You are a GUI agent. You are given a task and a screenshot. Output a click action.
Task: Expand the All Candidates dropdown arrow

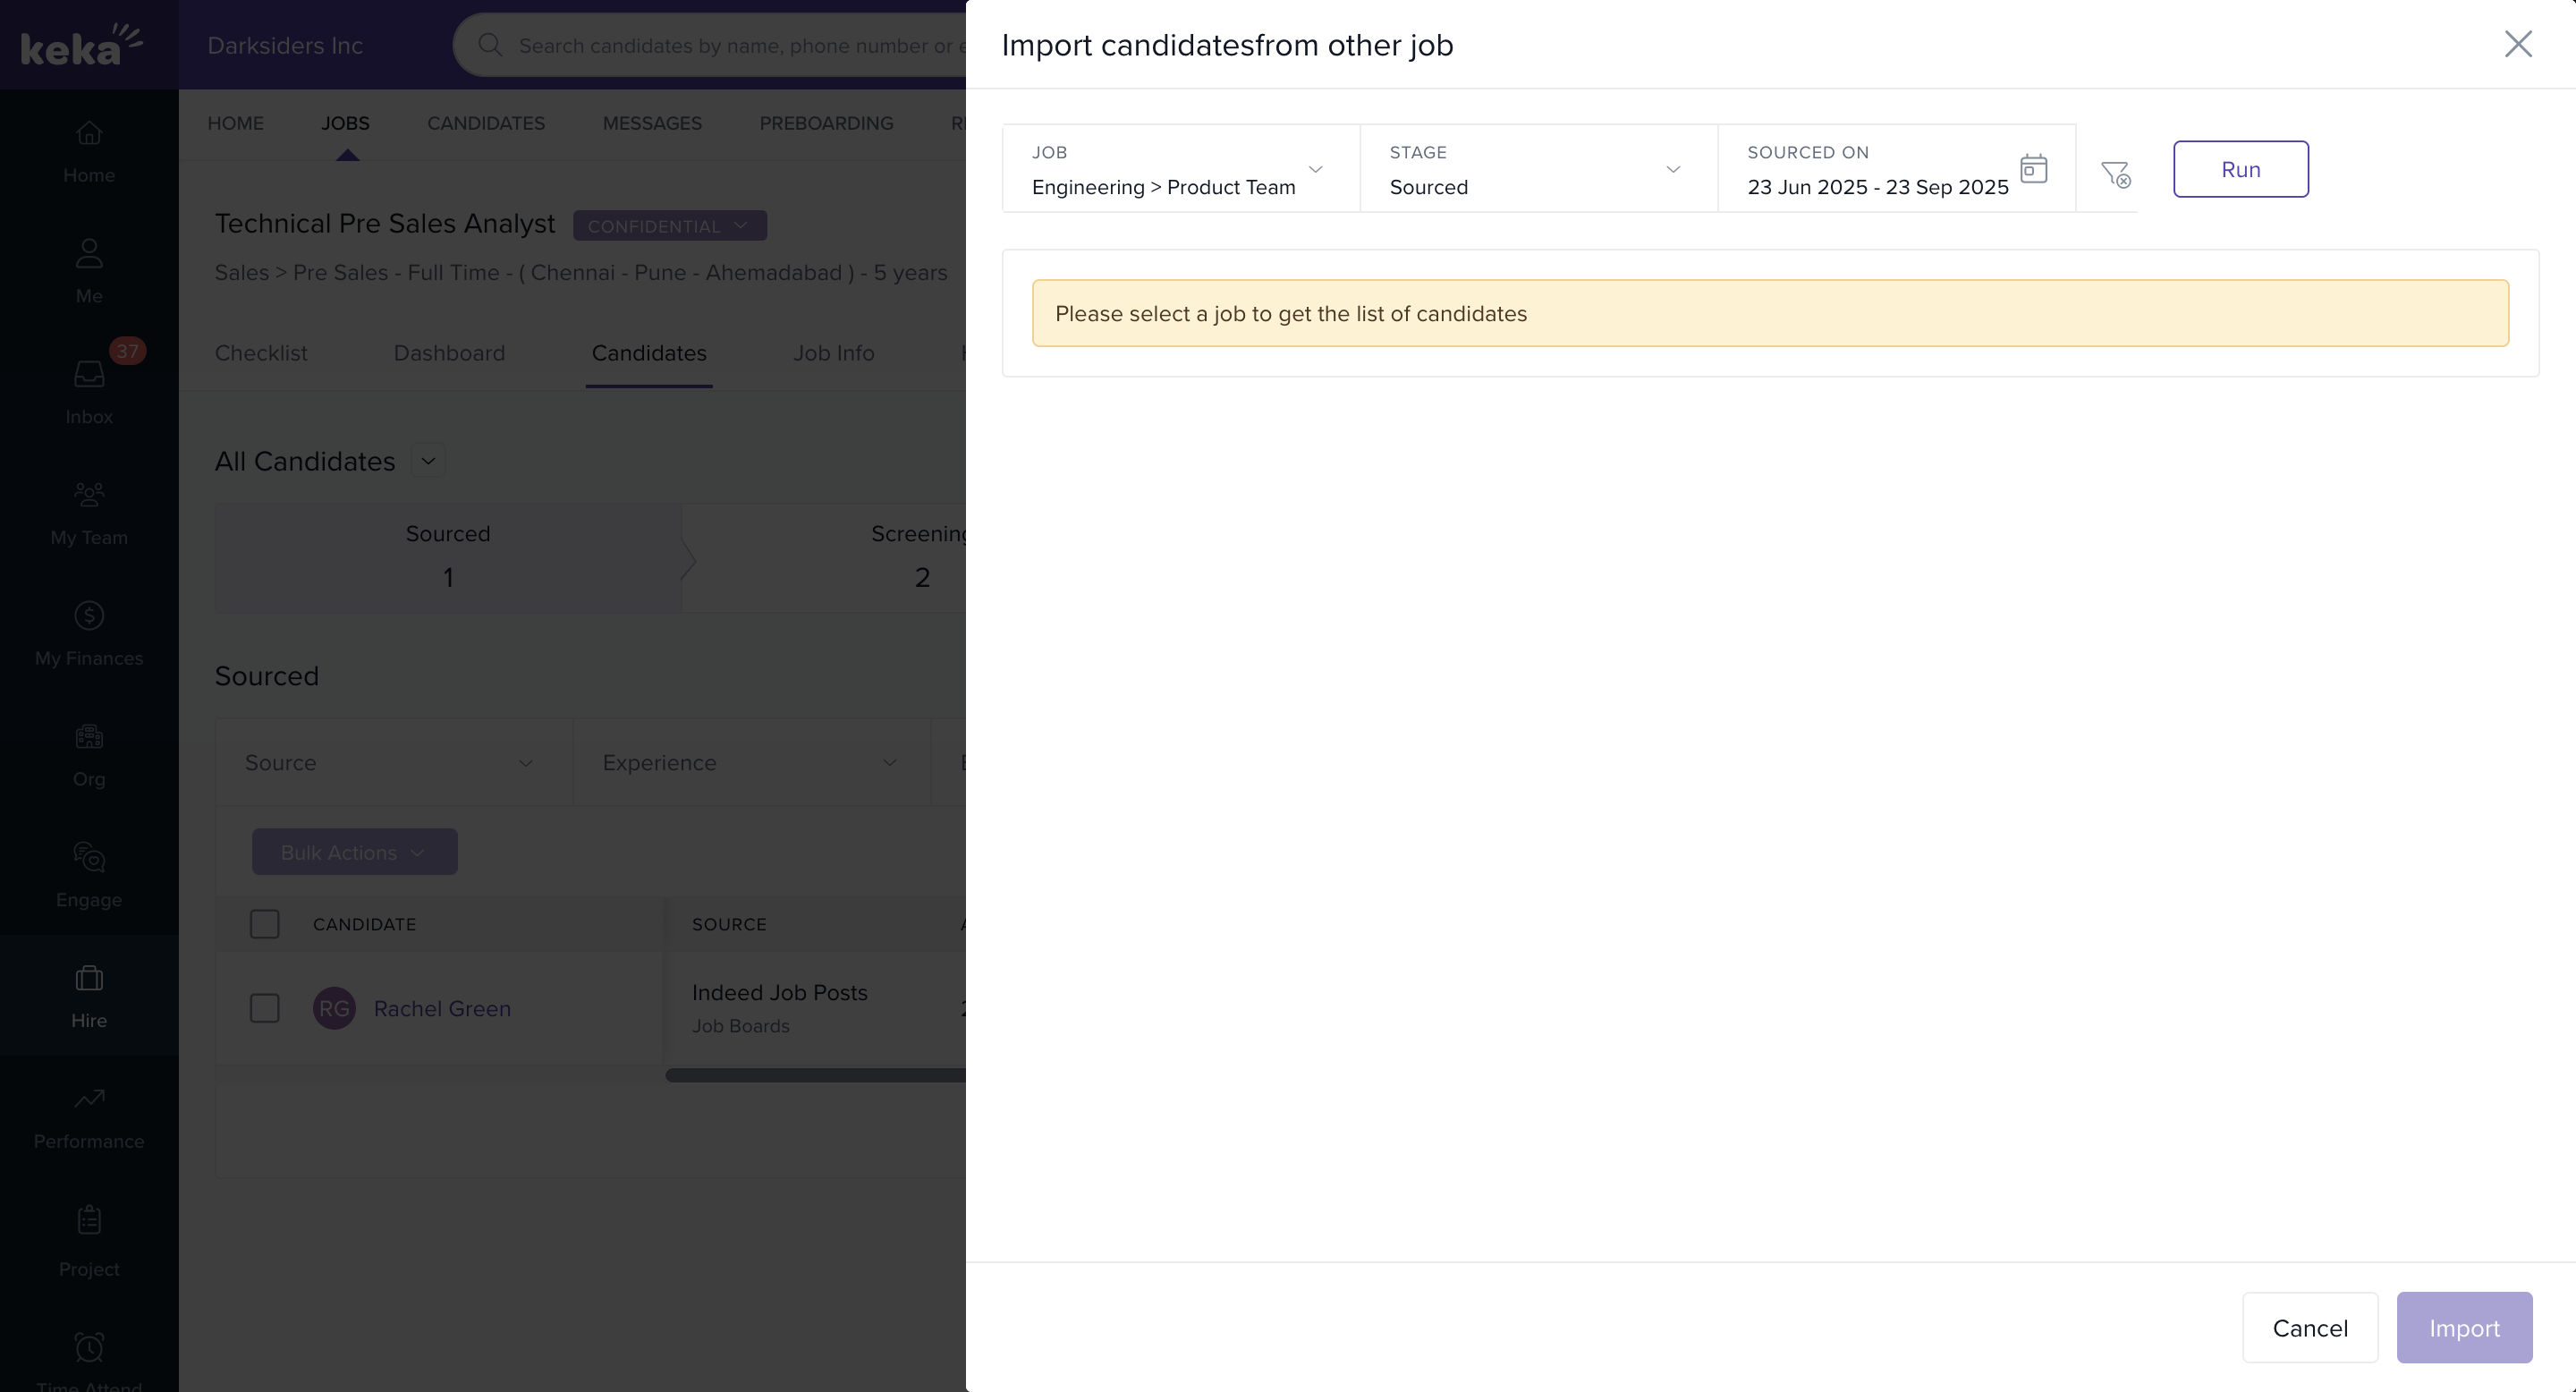point(428,461)
